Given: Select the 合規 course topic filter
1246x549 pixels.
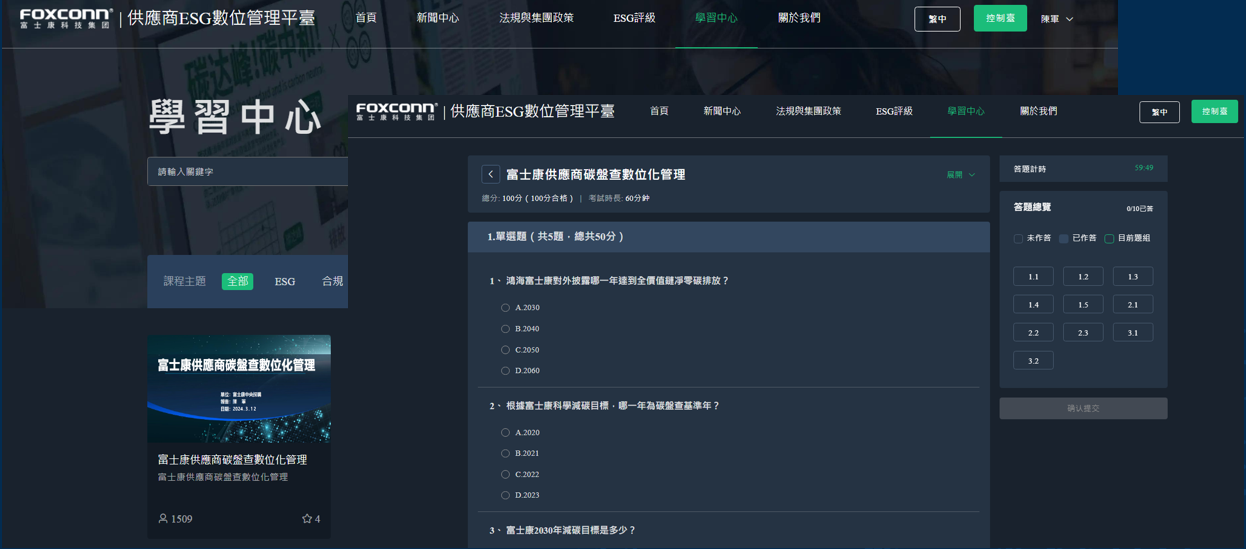Looking at the screenshot, I should pos(333,282).
